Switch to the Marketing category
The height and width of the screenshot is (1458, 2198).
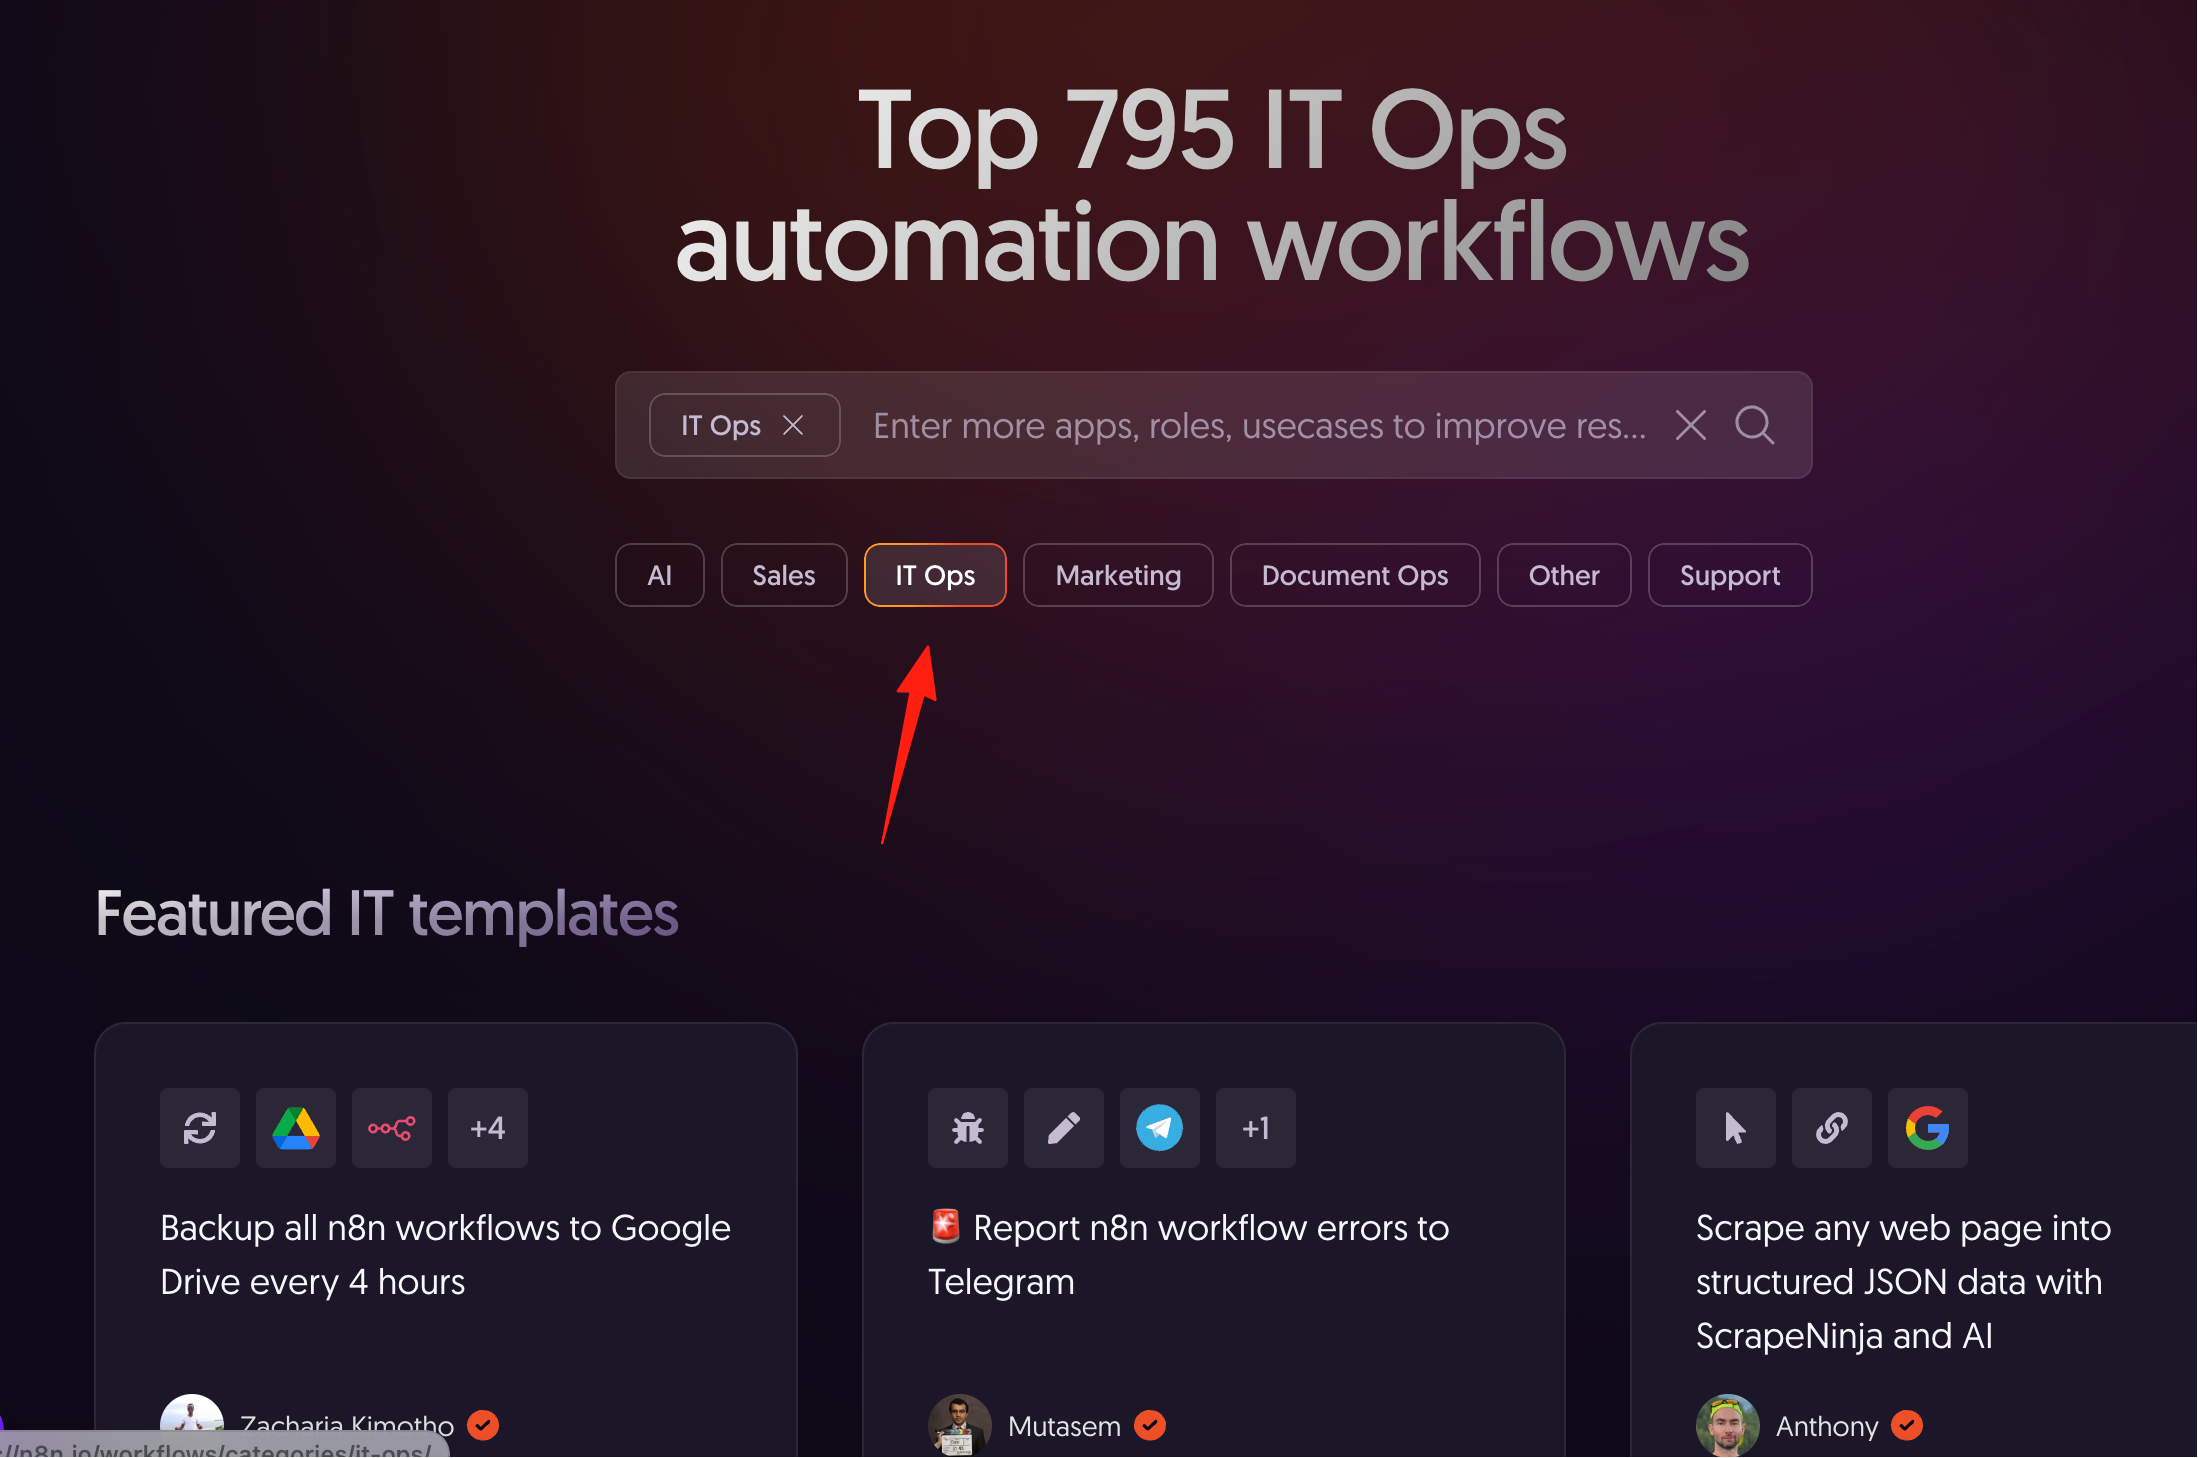tap(1118, 575)
